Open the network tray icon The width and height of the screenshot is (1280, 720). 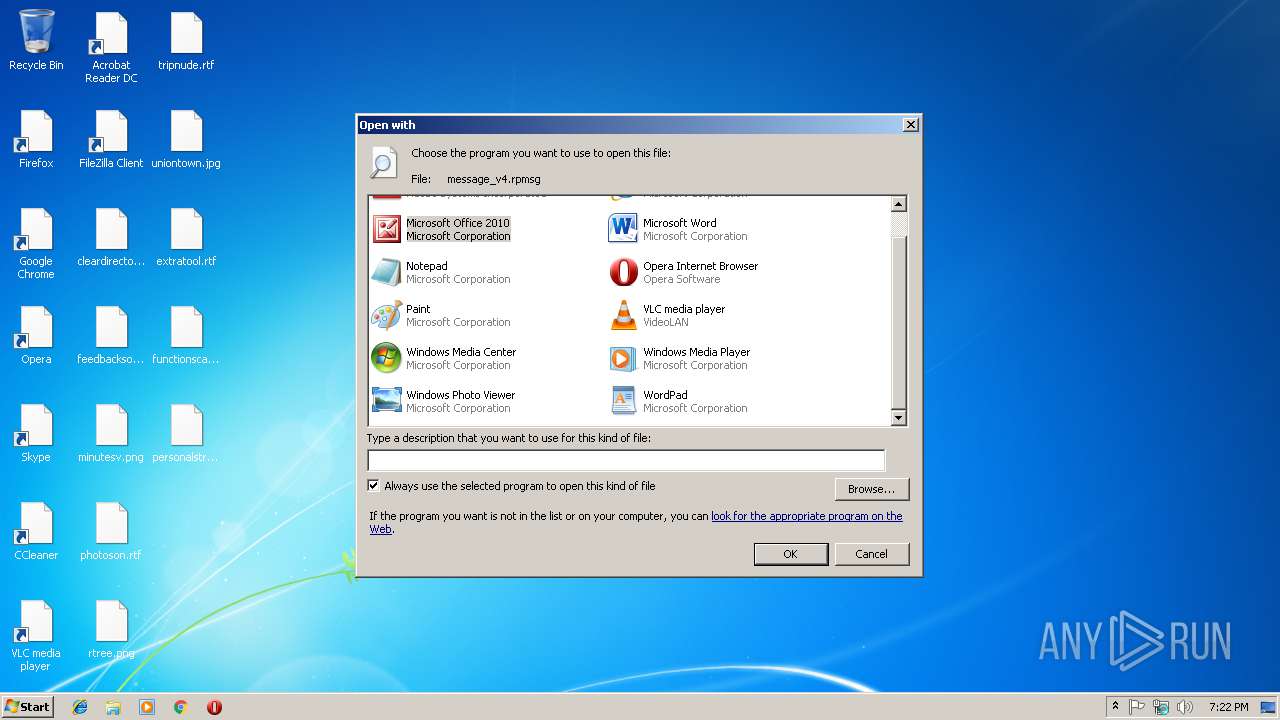[x=1161, y=707]
